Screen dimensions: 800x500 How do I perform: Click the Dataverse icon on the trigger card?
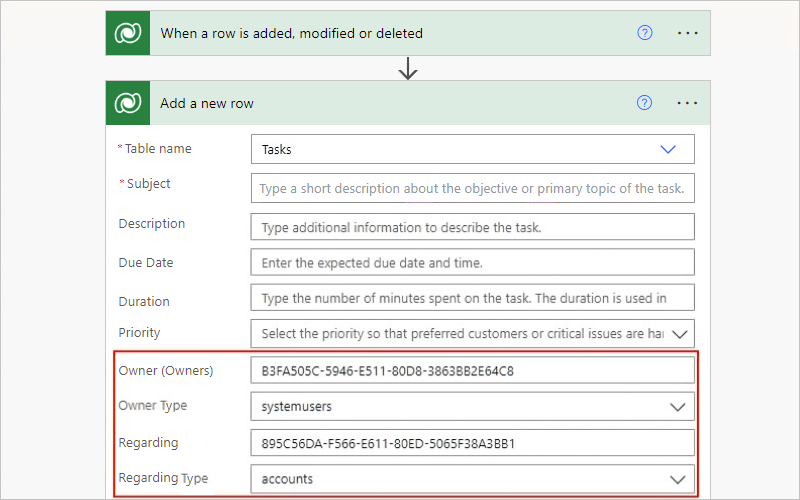[128, 33]
